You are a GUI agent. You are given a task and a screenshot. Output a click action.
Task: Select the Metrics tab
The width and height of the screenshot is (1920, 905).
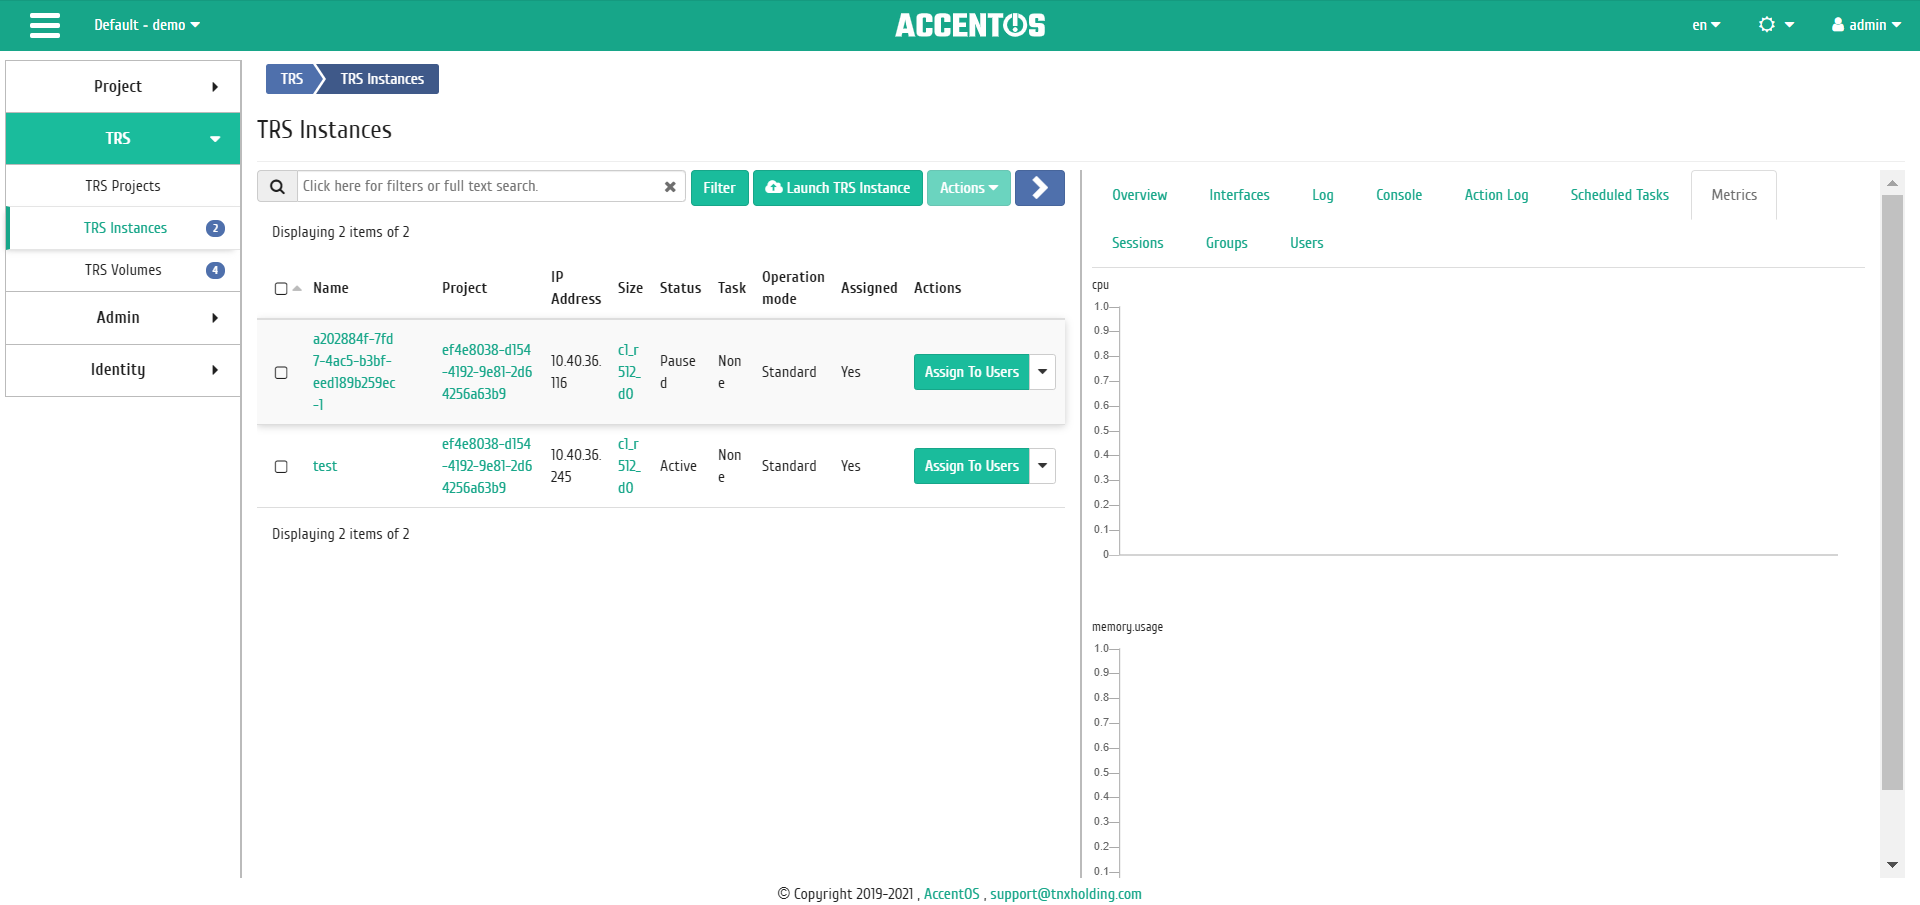(1733, 195)
